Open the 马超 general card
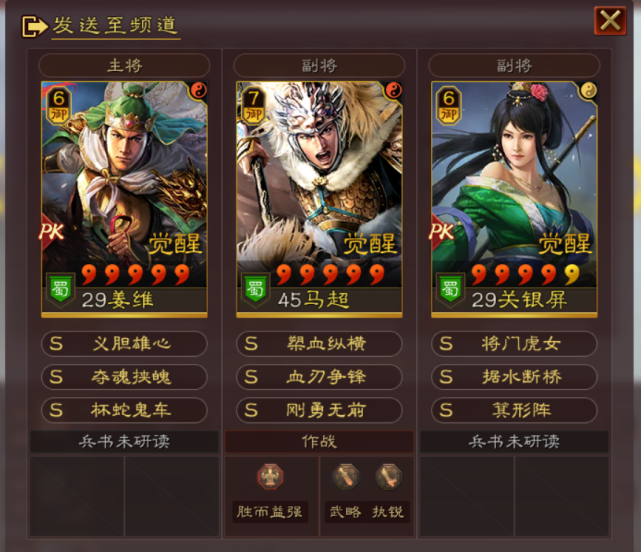The height and width of the screenshot is (552, 641). point(319,199)
